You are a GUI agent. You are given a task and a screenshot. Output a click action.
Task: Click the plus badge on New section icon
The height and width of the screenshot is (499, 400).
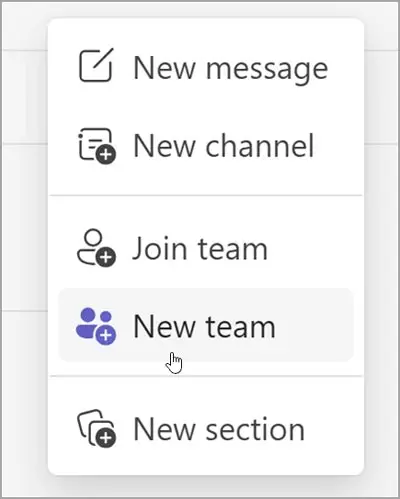[106, 437]
